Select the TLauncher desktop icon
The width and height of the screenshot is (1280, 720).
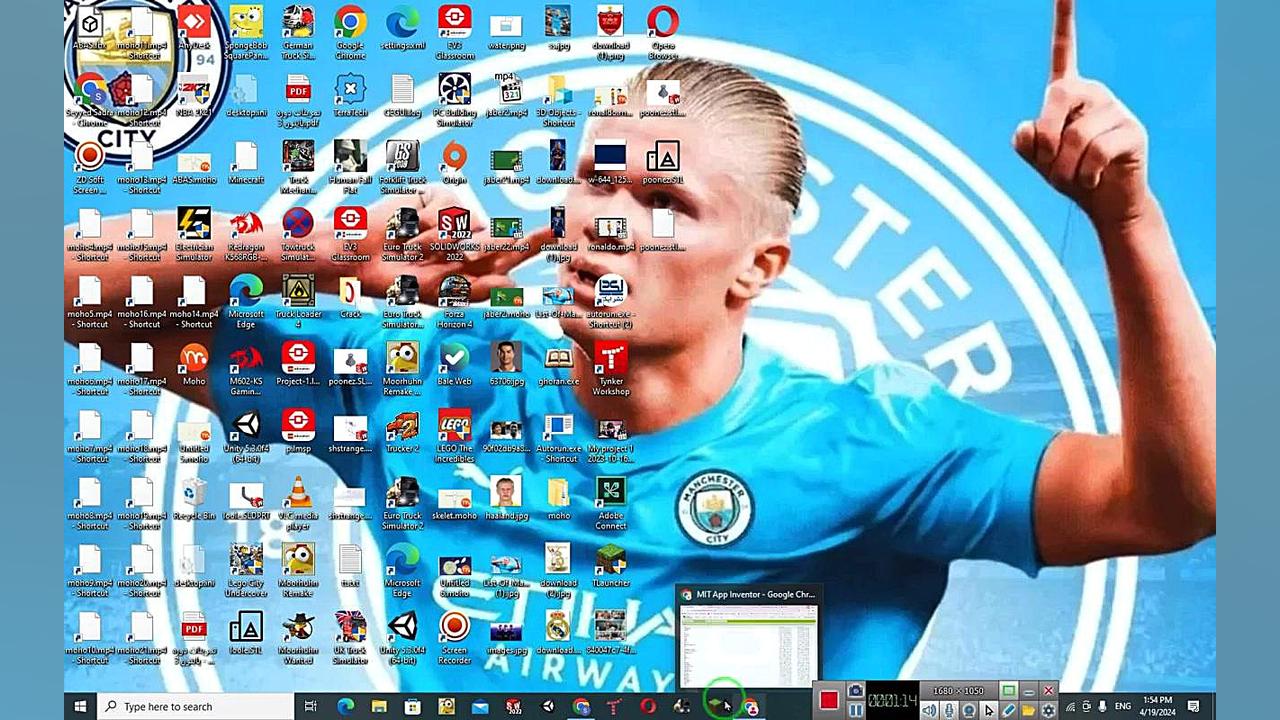pos(610,565)
